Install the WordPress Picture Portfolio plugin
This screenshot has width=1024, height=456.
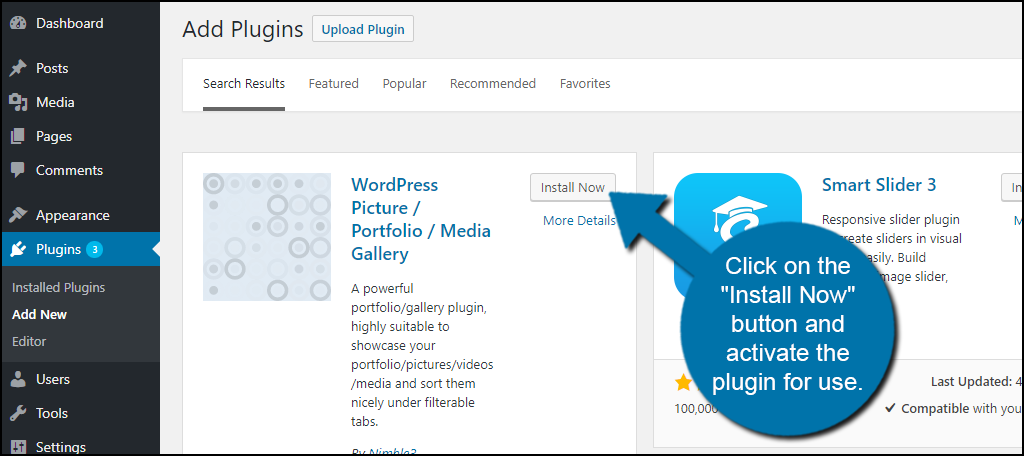tap(573, 188)
